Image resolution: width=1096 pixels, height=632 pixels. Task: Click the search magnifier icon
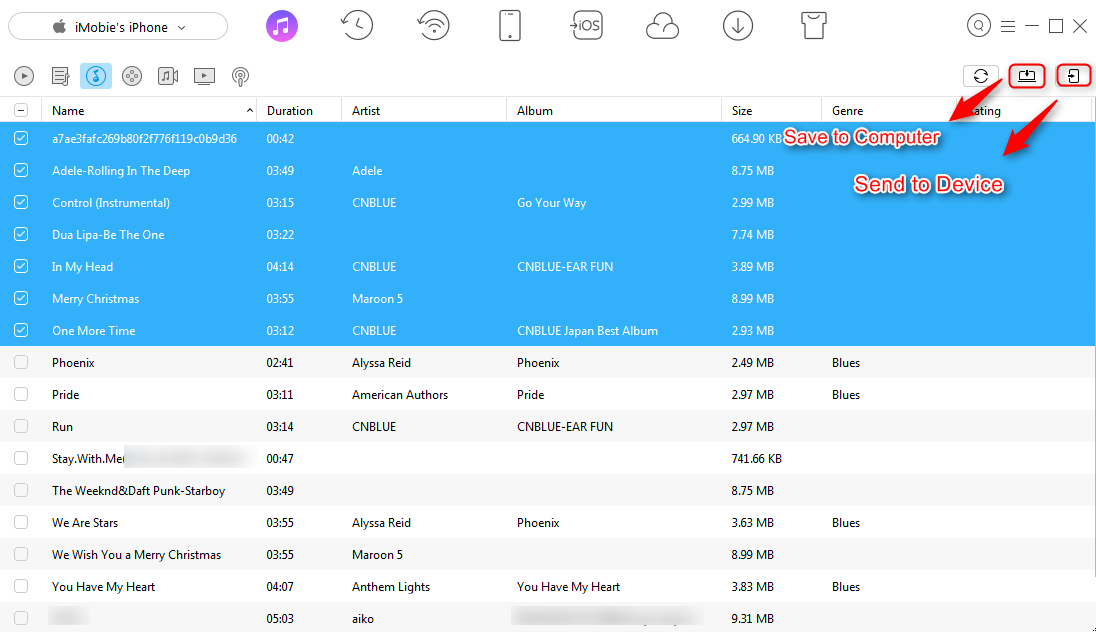(x=979, y=26)
